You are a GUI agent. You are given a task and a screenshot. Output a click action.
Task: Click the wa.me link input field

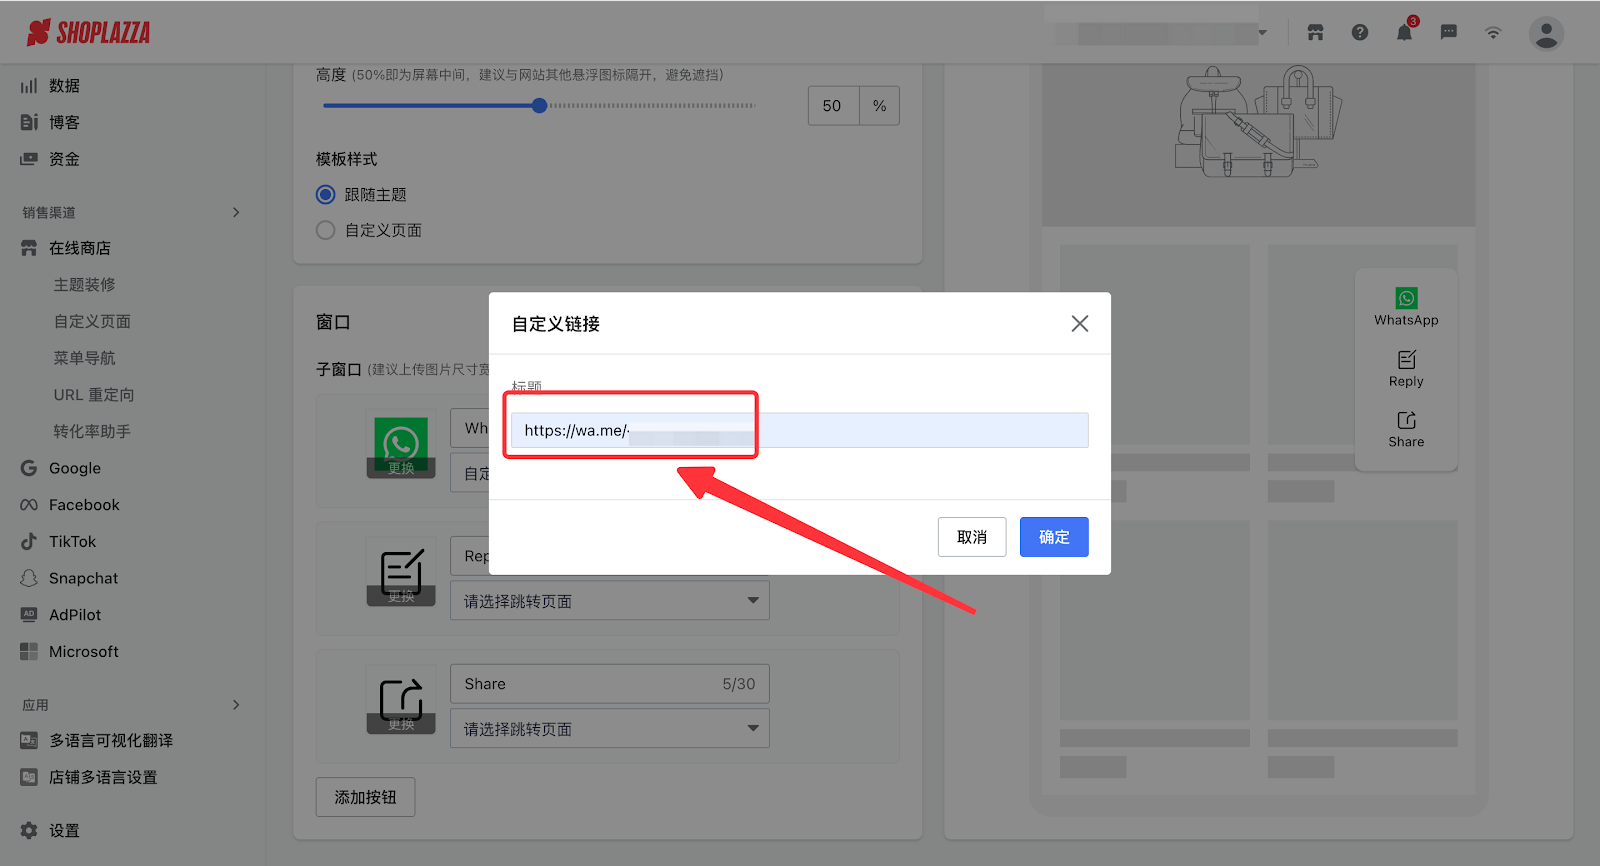tap(798, 431)
